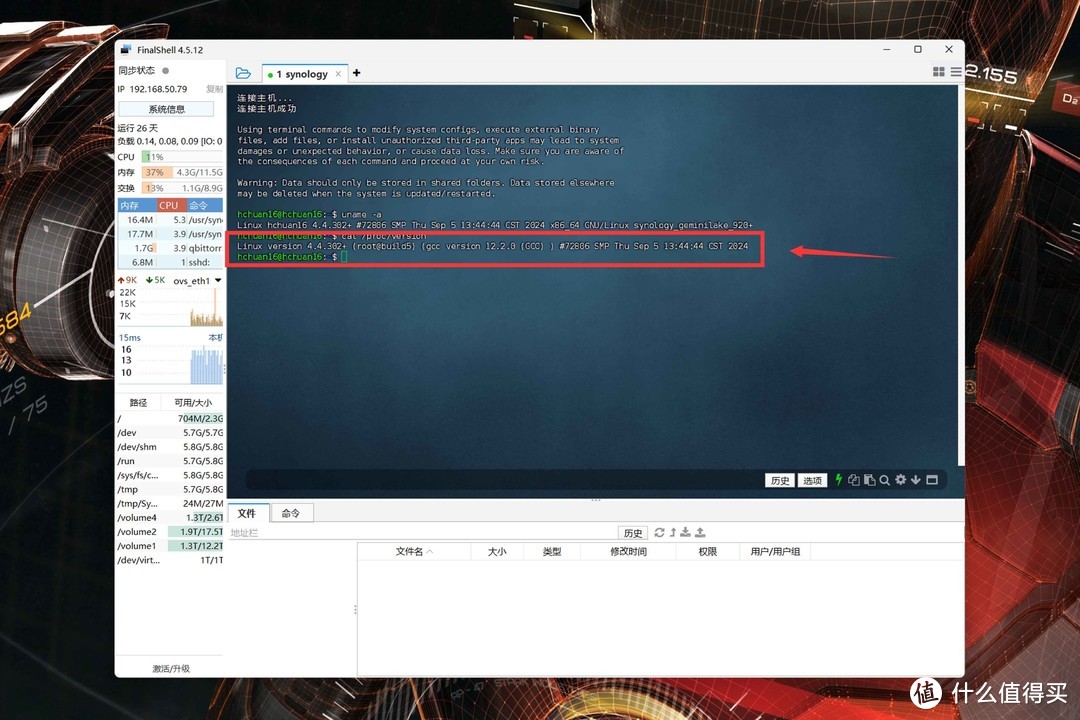Select the /tmp/Sy... disk row
The height and width of the screenshot is (720, 1080).
pos(170,504)
